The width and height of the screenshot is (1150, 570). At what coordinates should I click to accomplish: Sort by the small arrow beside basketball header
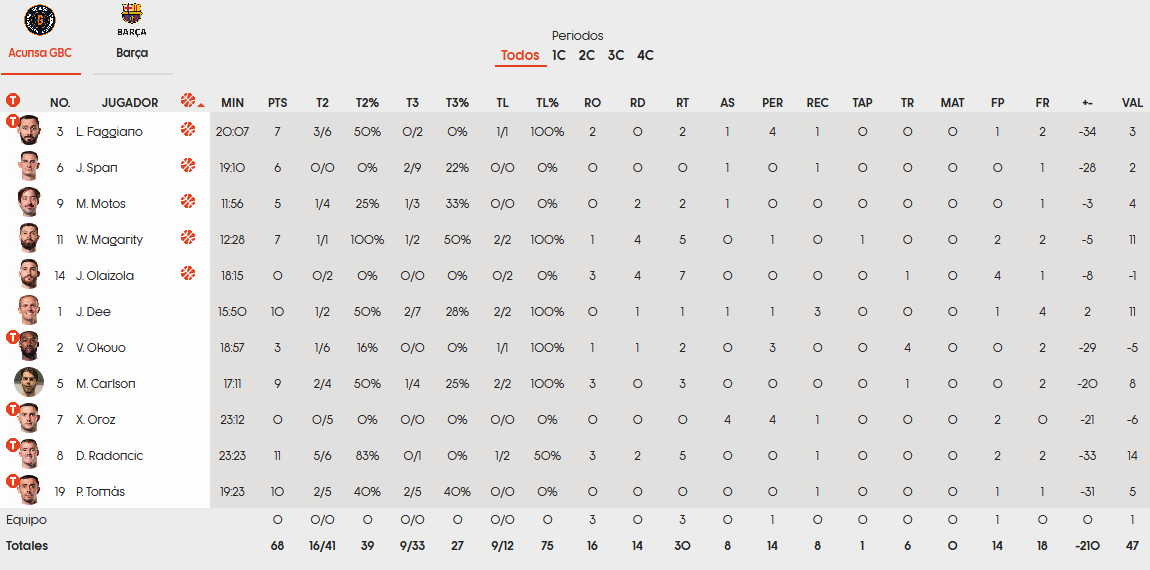(201, 106)
